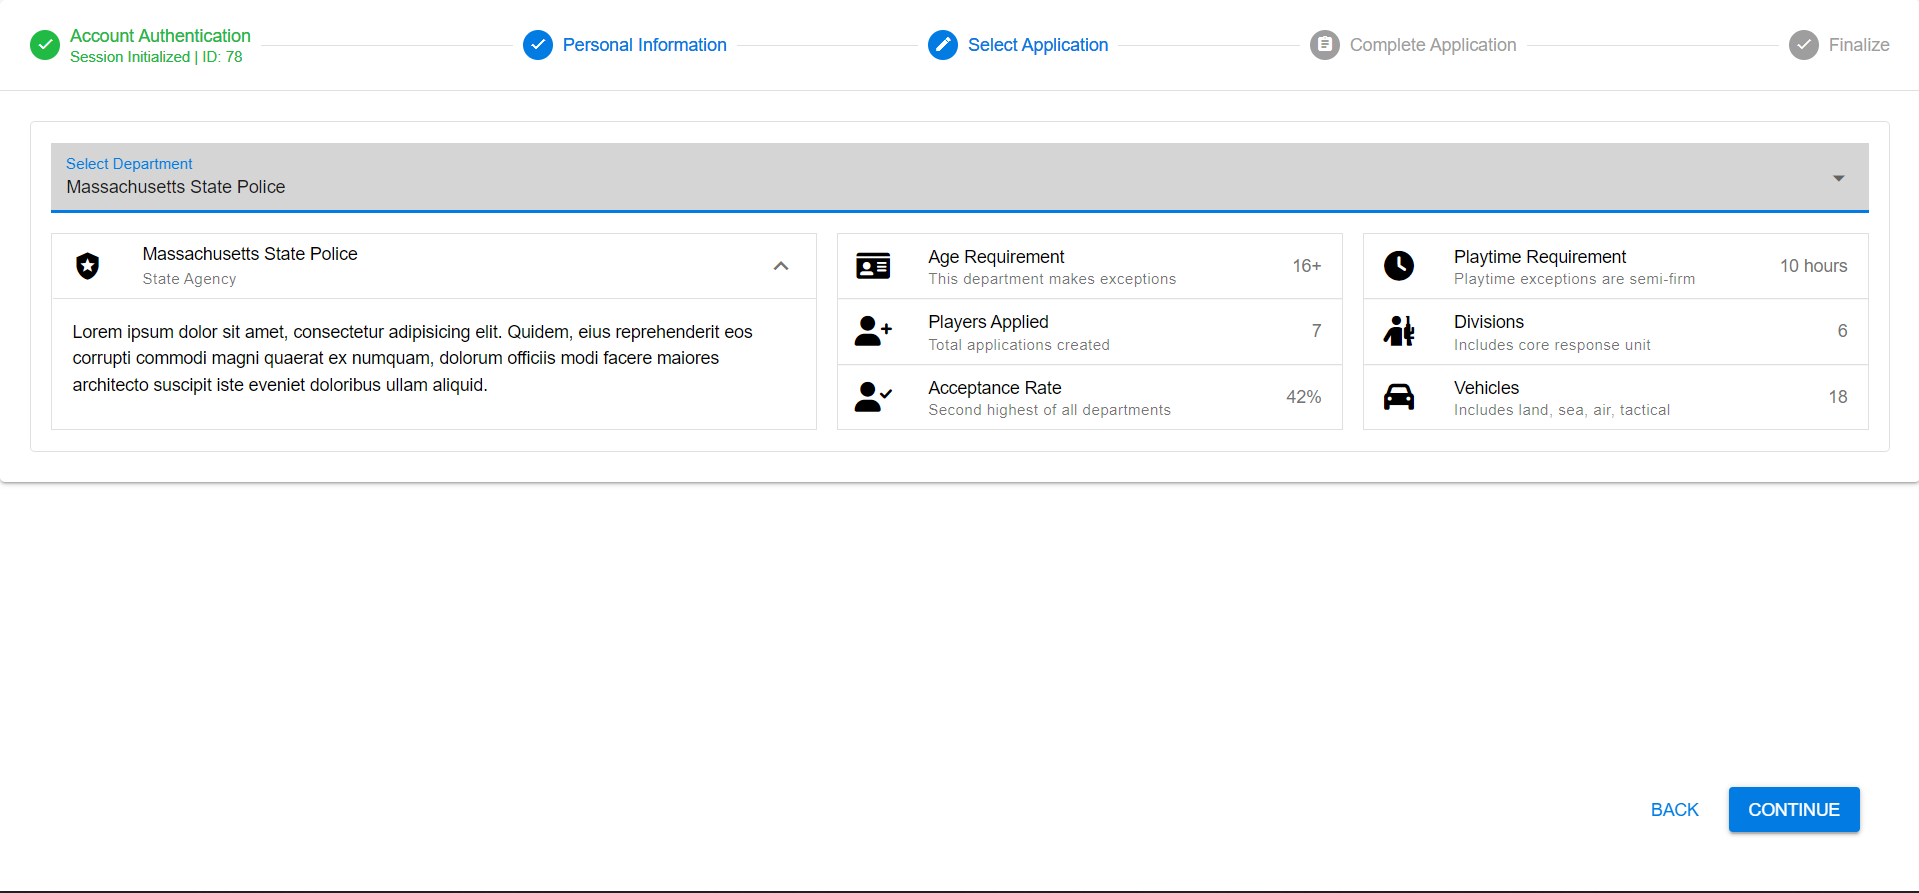Click the State Agency subtitle
This screenshot has width=1919, height=893.
189,279
